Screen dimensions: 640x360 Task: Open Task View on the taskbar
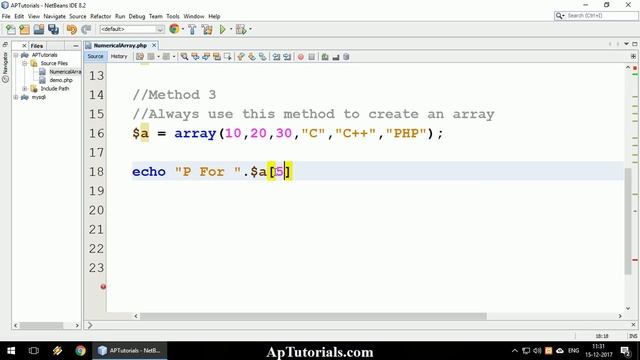(34, 351)
